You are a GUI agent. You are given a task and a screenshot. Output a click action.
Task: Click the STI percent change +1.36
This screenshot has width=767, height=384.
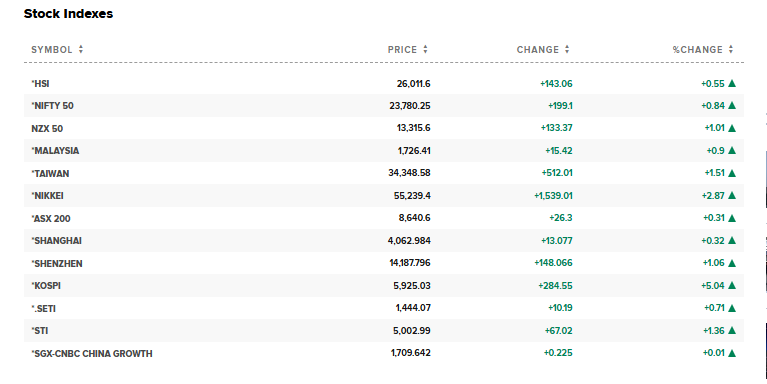[714, 331]
